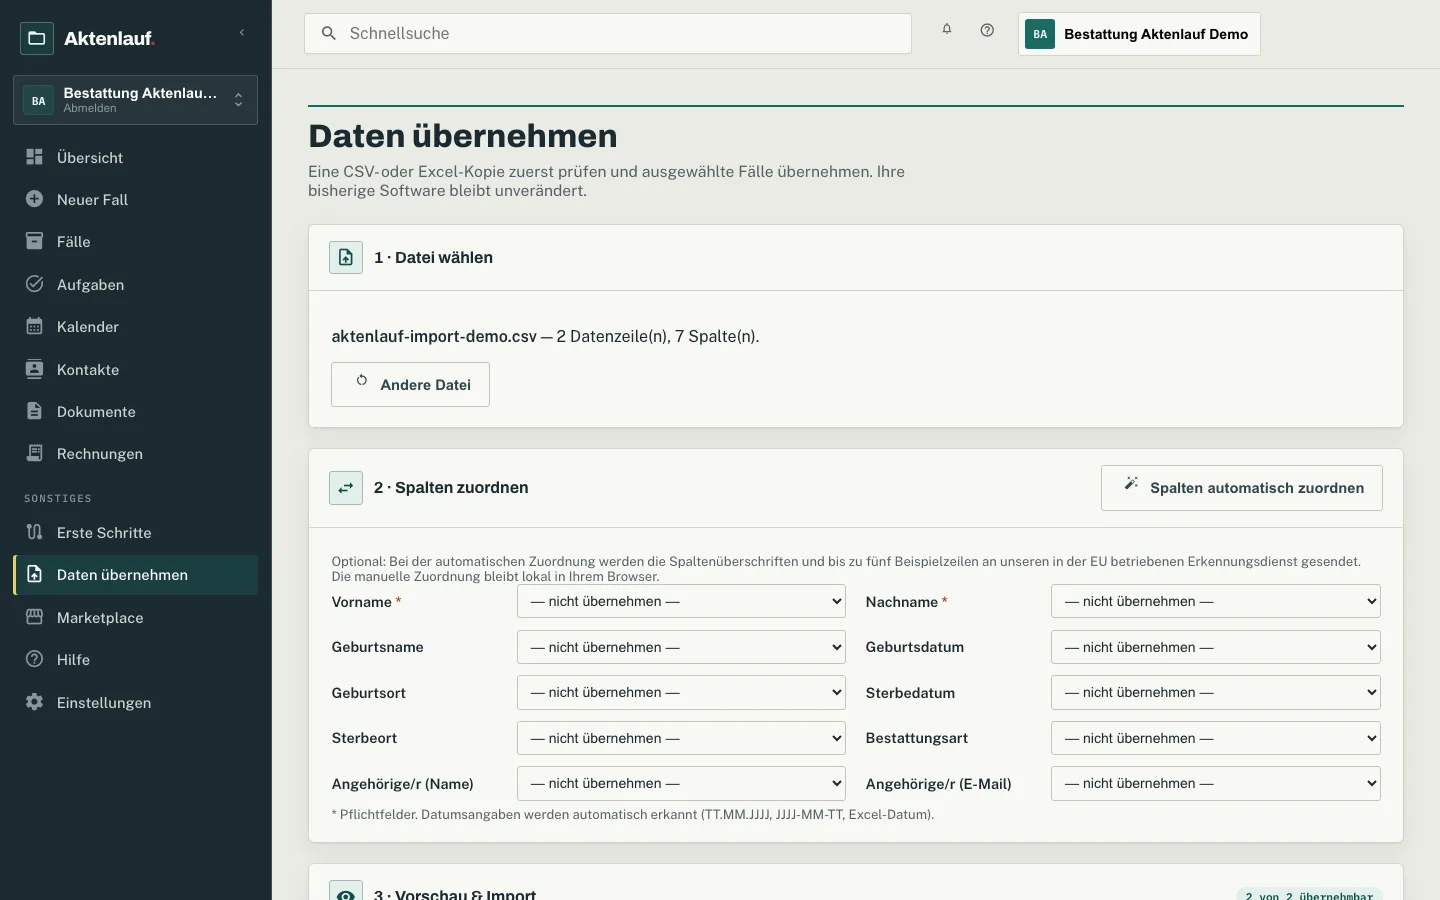Click the Einstellungen gear icon
This screenshot has width=1440, height=900.
34,702
